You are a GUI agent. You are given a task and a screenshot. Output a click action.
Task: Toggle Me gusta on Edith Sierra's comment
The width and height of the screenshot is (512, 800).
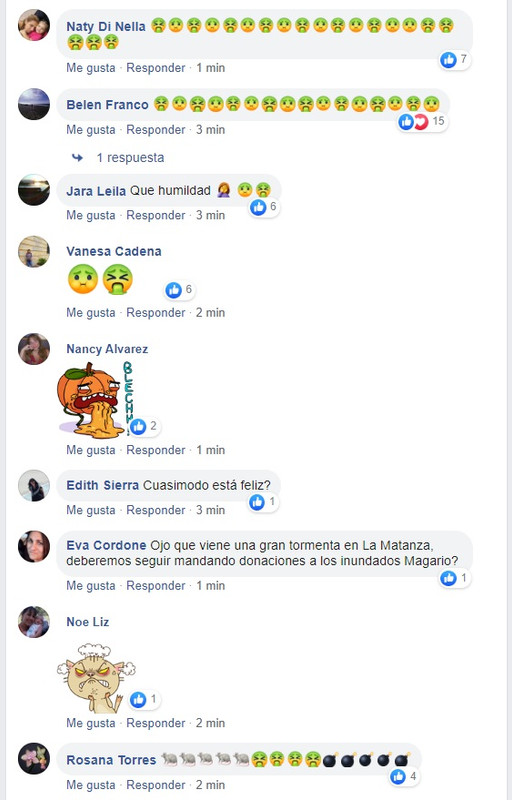tap(91, 510)
